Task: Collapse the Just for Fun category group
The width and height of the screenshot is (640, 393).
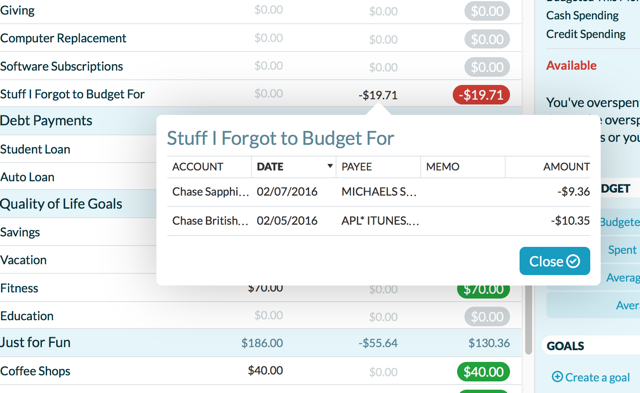Action: click(36, 342)
